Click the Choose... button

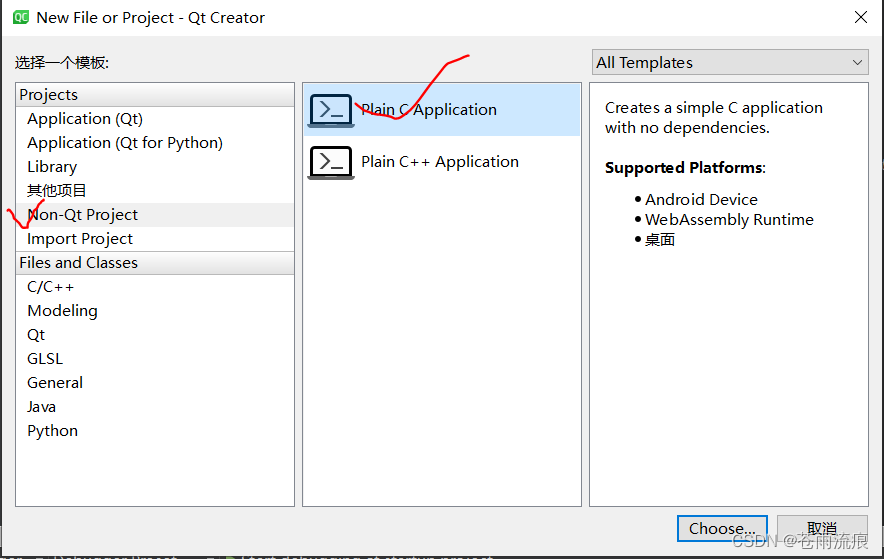coord(722,529)
